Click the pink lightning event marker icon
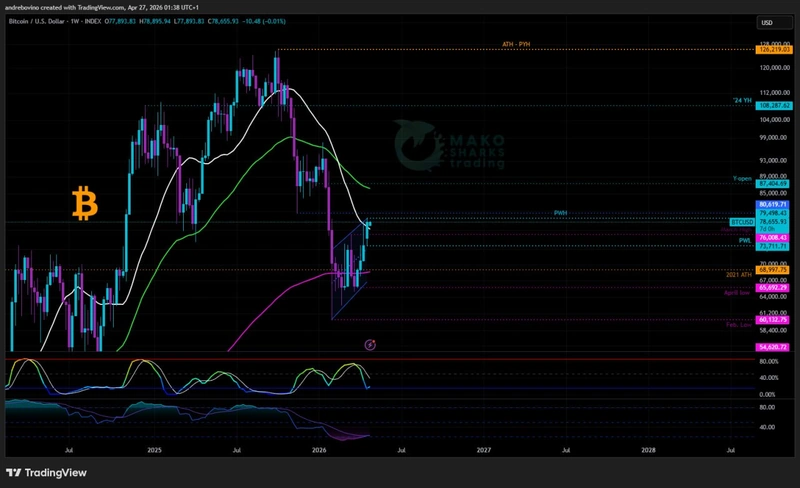800x488 pixels. coord(370,345)
